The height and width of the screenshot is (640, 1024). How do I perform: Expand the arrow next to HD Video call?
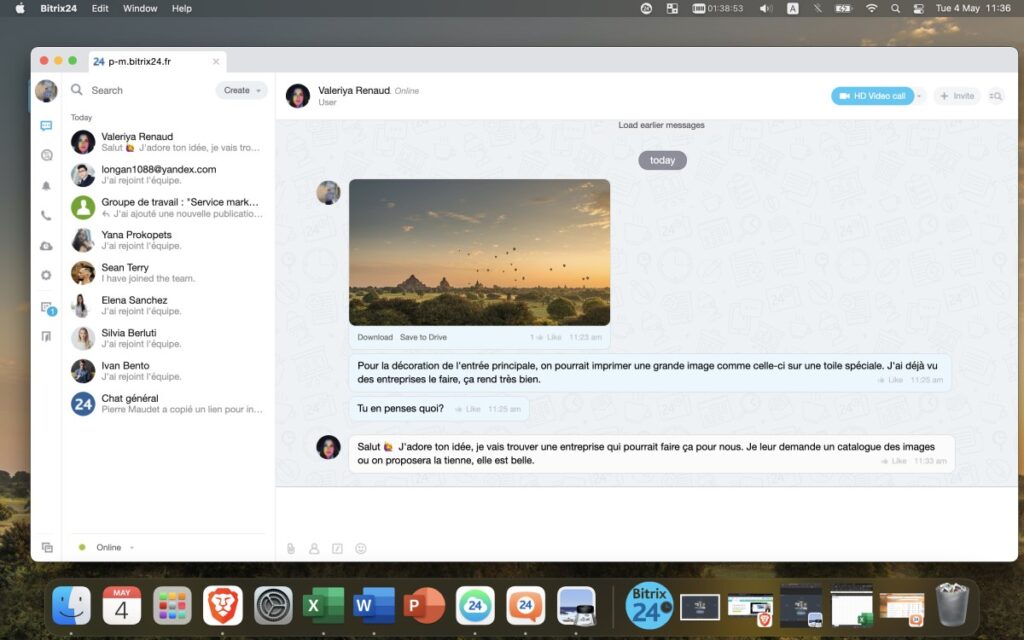(920, 96)
